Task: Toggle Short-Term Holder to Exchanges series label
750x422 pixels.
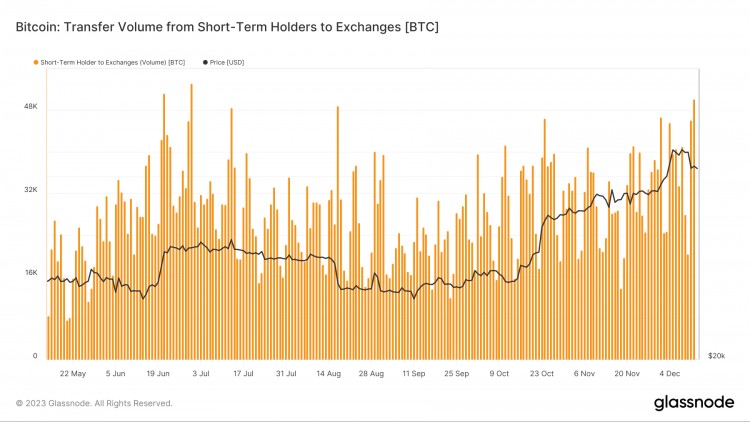Action: click(x=112, y=62)
